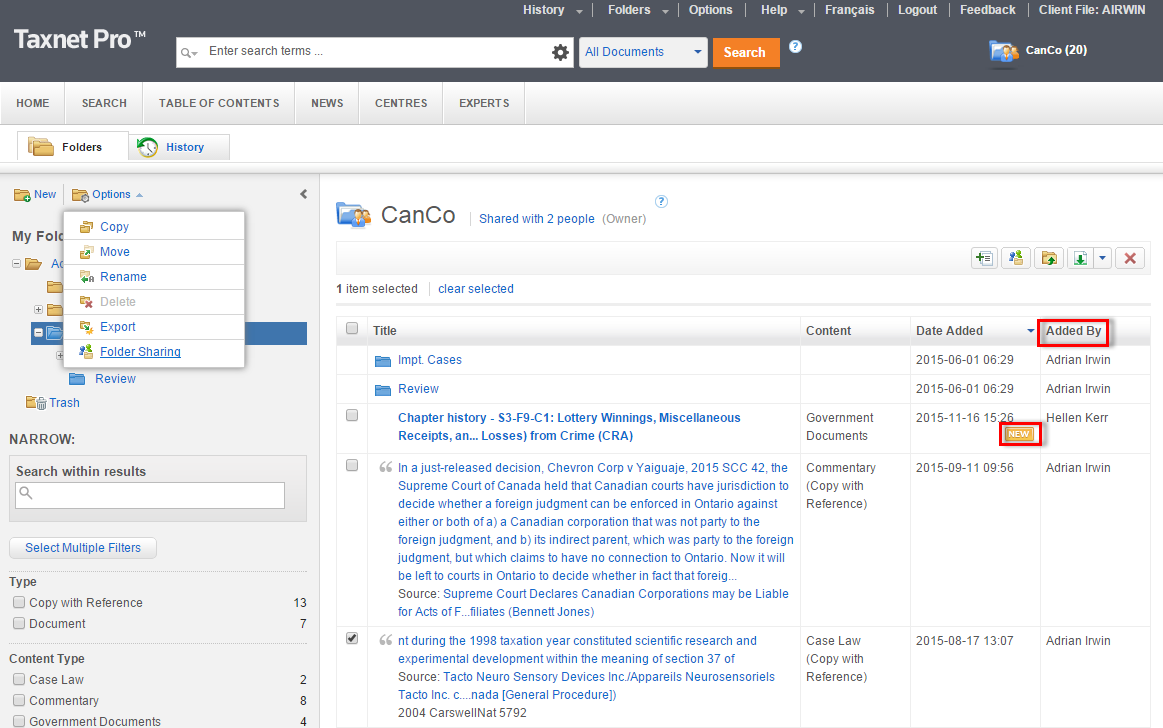Viewport: 1163px width, 728px height.
Task: Toggle the select-all checkbox in table header
Action: click(352, 328)
